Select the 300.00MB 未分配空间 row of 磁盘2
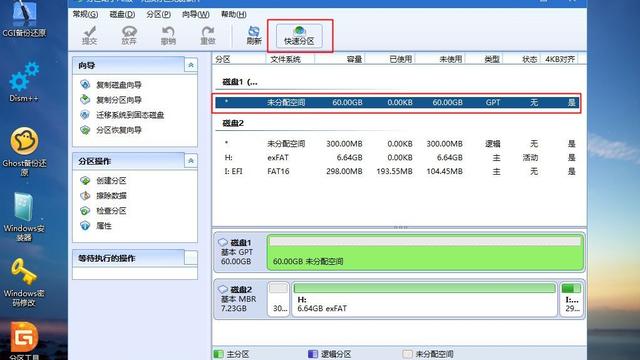 coord(397,144)
